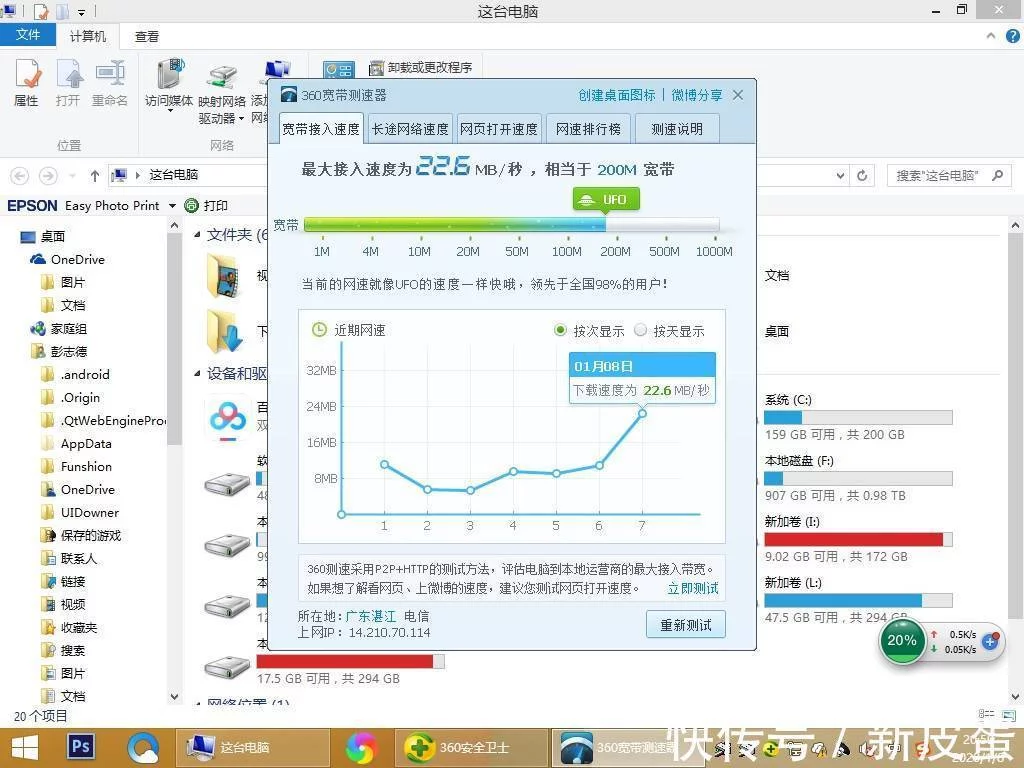Click the 创建桌面图标 link

(617, 95)
